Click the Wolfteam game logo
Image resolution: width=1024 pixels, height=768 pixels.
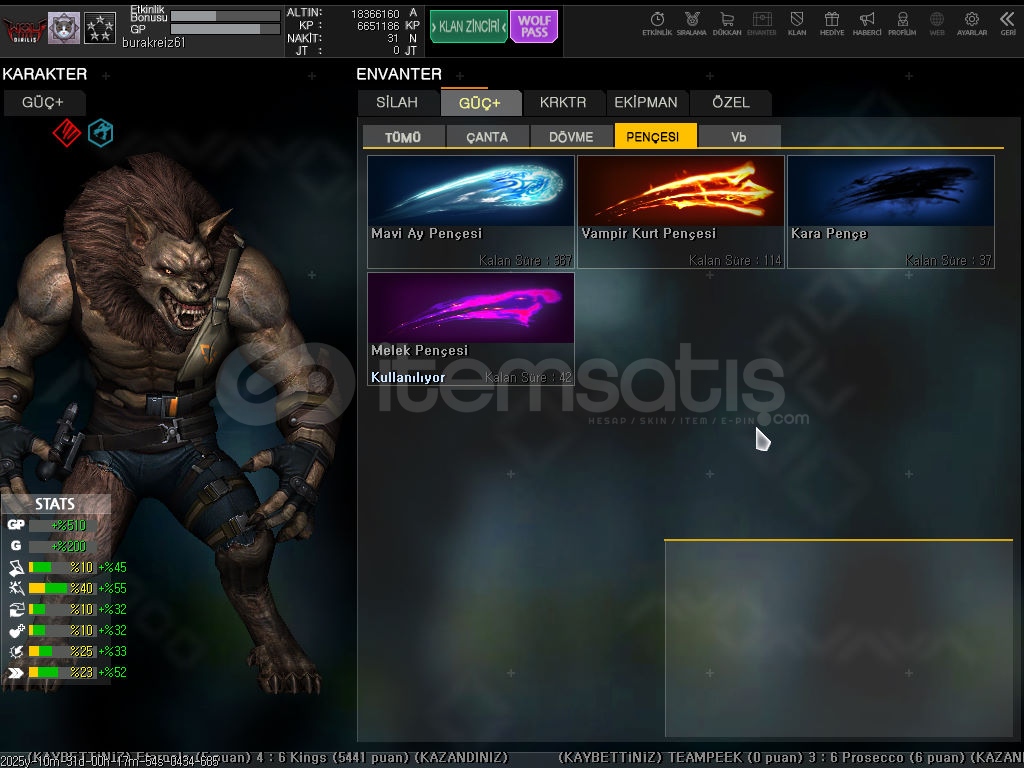coord(24,29)
